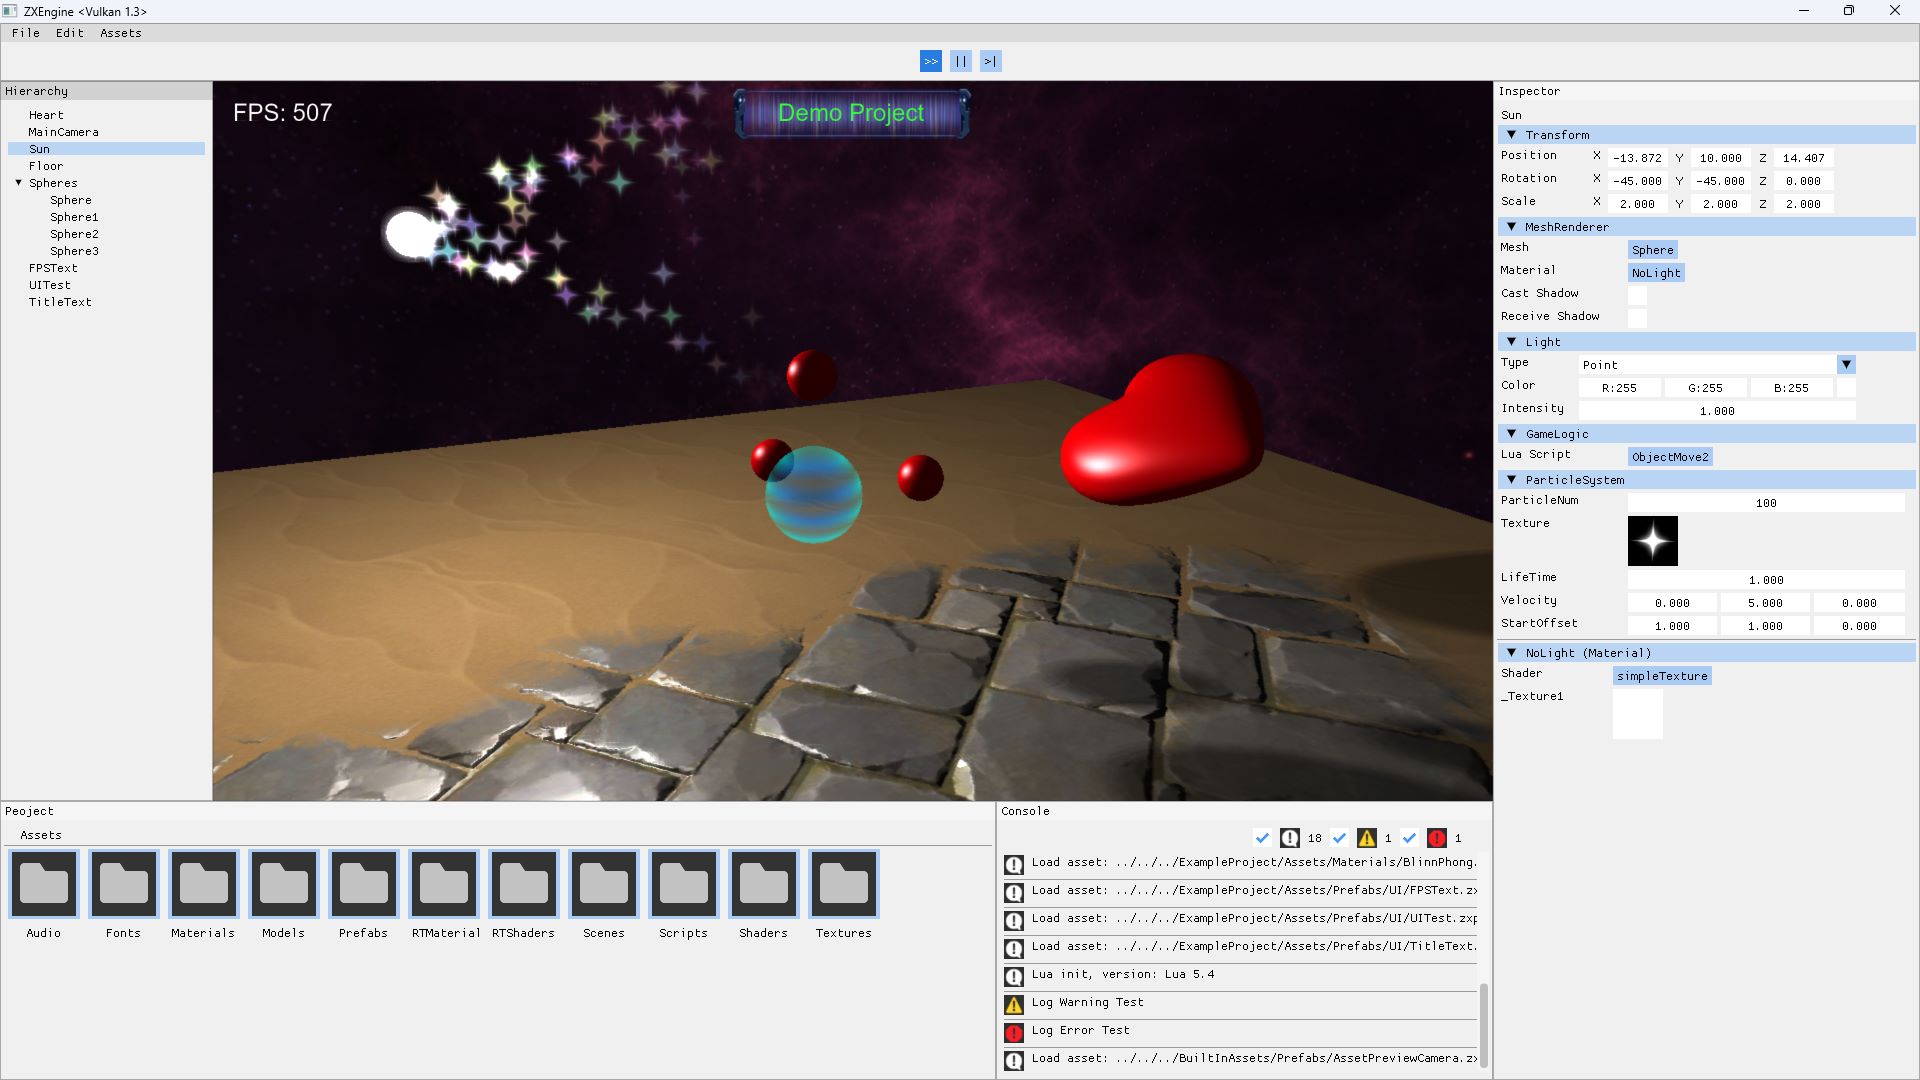Click the ObjectMove2 Lua script button
The width and height of the screenshot is (1920, 1080).
1670,457
